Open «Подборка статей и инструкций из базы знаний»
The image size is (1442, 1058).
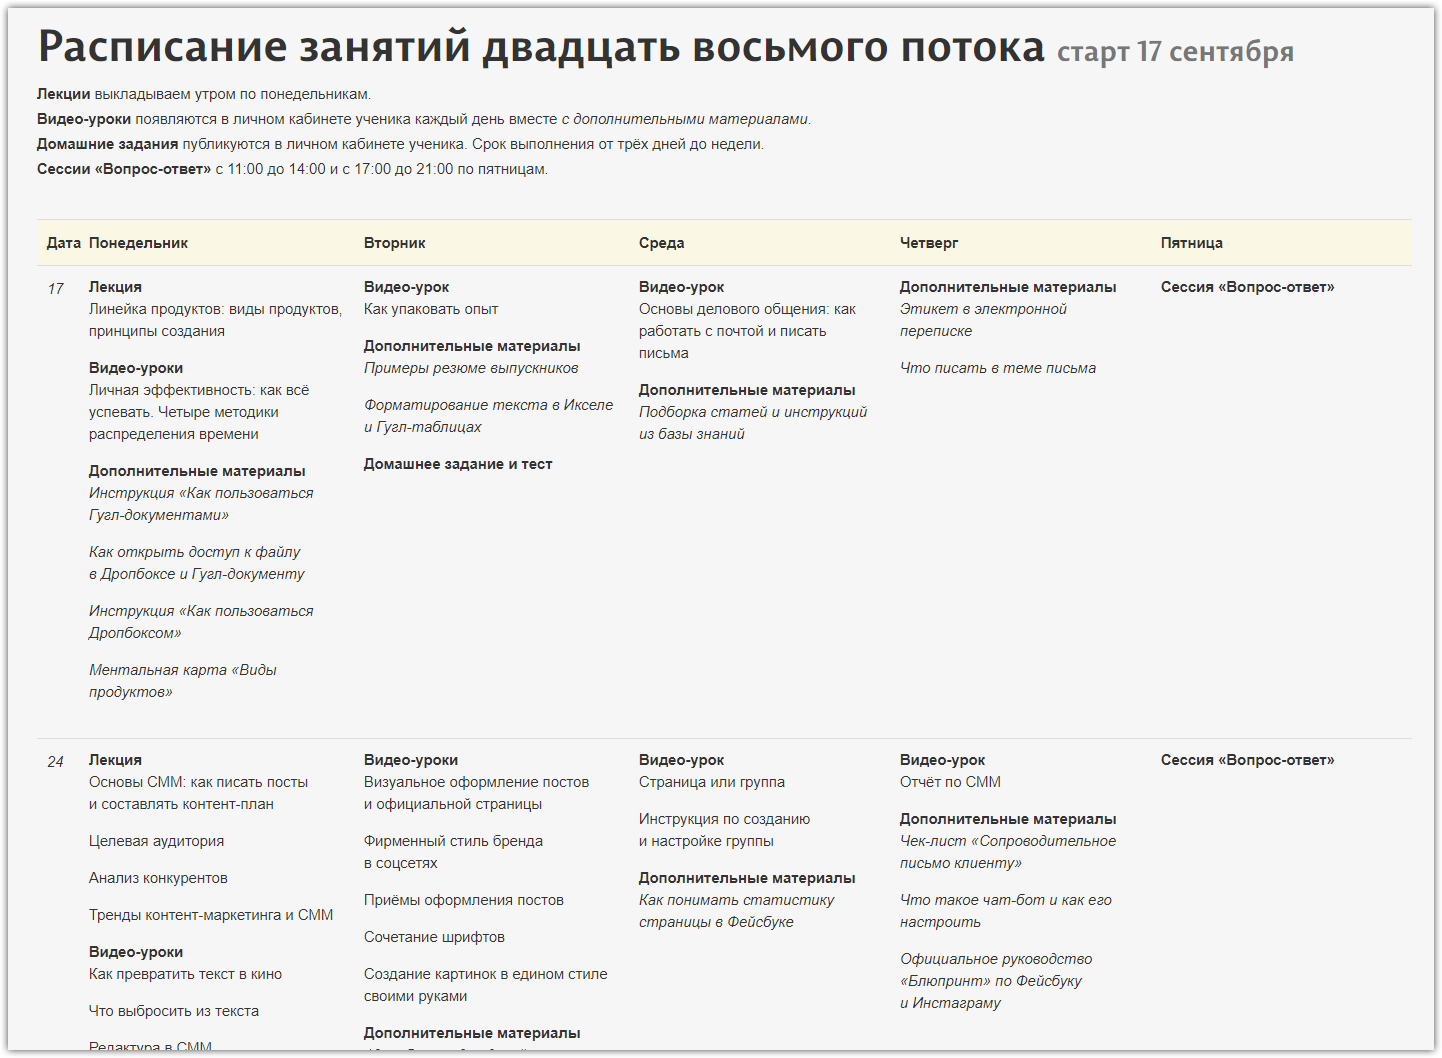(752, 413)
